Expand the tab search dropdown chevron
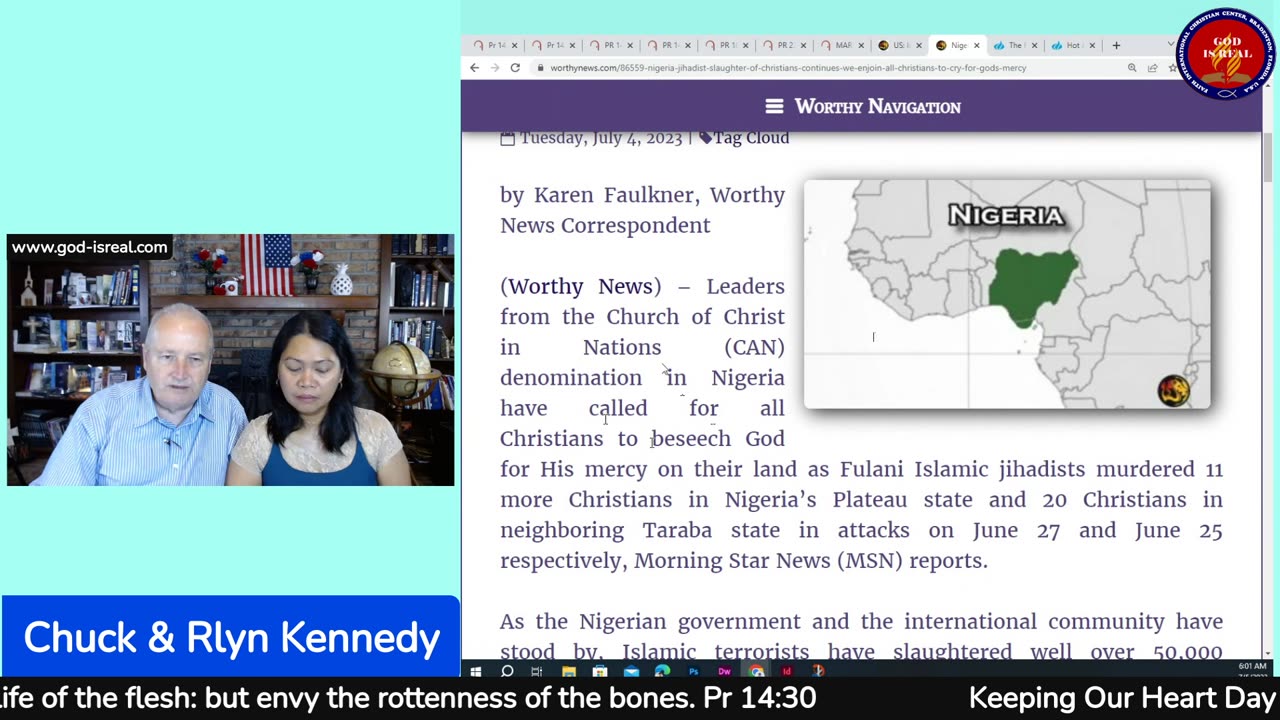Image resolution: width=1280 pixels, height=720 pixels. [x=1171, y=45]
